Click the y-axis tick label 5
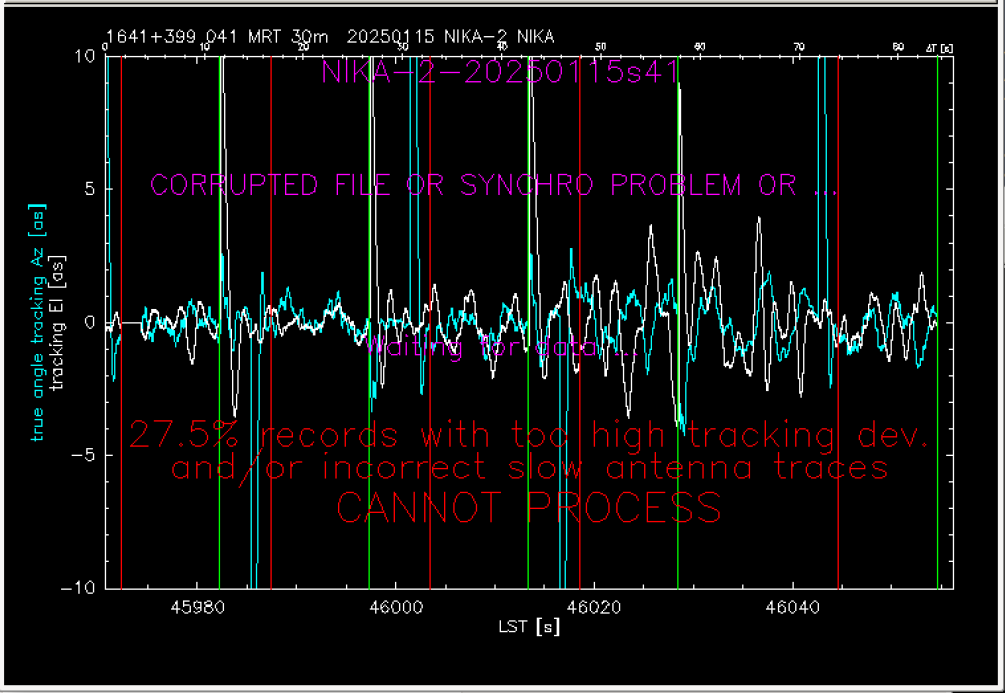Image resolution: width=1005 pixels, height=693 pixels. (x=90, y=189)
